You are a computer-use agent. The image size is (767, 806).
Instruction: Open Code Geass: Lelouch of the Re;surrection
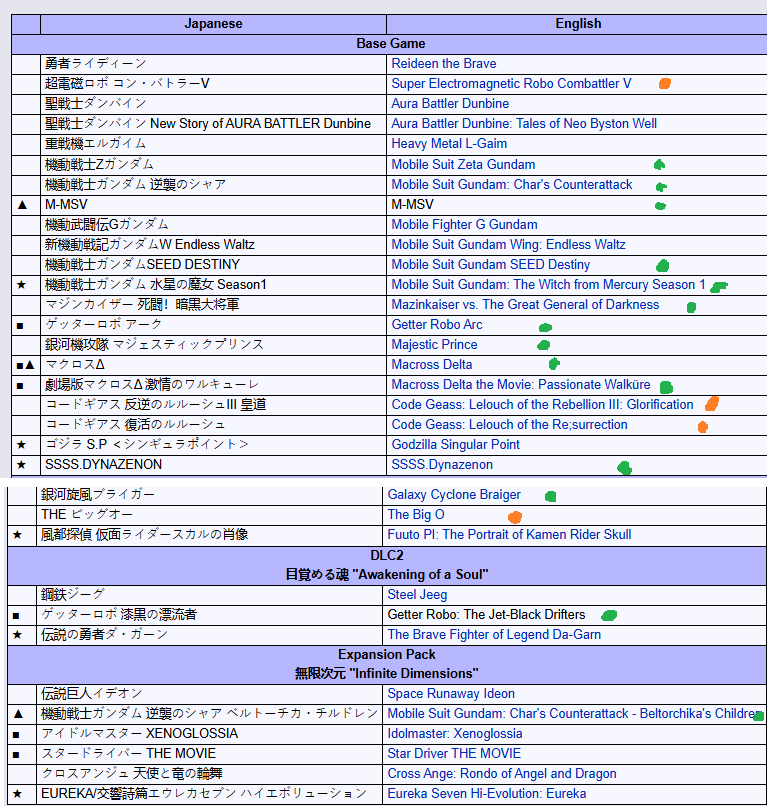click(509, 425)
